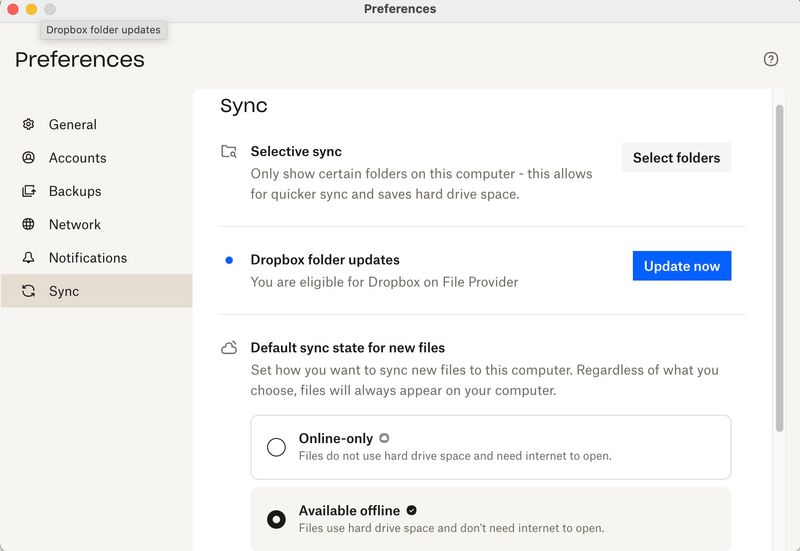Go to the Backups section
Screen dimensions: 800x551
tap(75, 191)
